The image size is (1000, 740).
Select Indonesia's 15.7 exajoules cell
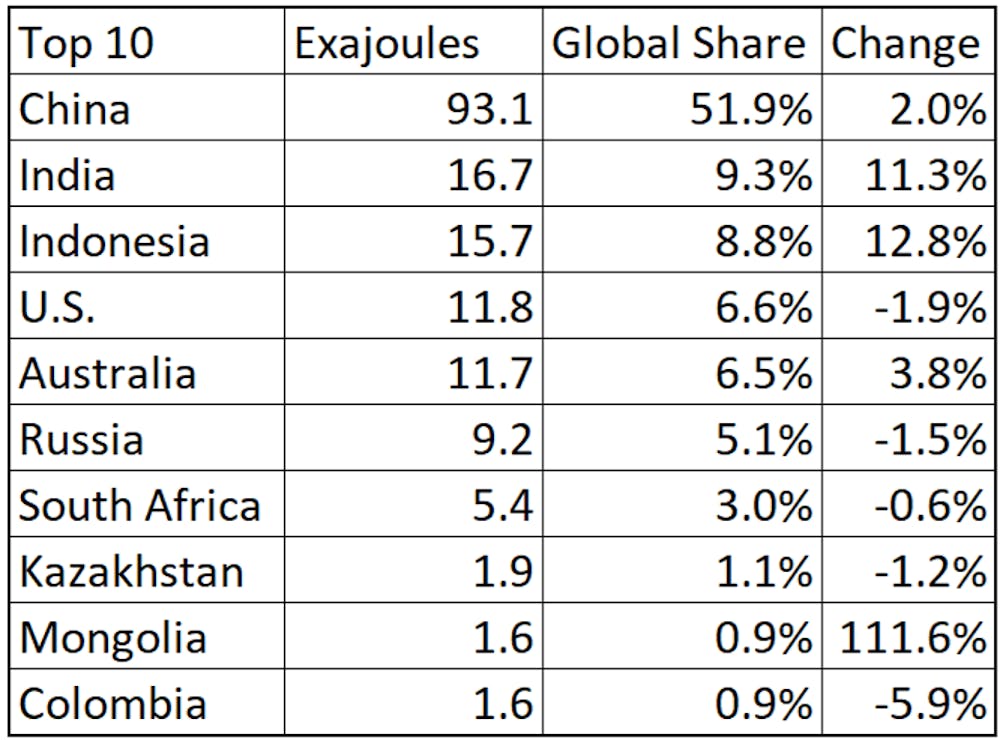[x=413, y=239]
